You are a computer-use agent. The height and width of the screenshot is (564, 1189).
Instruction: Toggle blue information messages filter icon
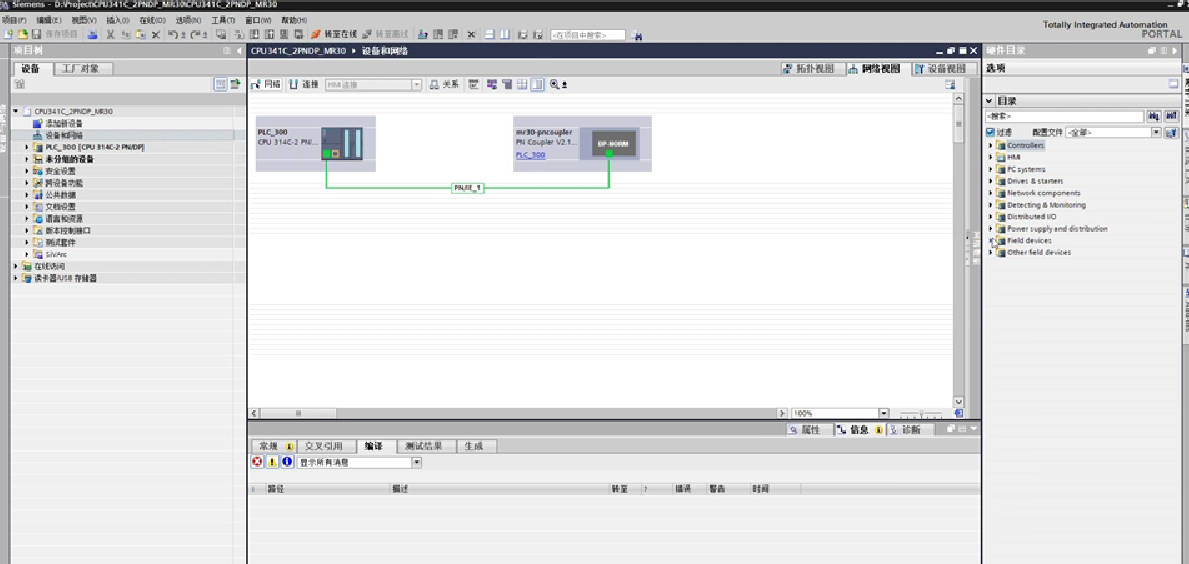287,462
